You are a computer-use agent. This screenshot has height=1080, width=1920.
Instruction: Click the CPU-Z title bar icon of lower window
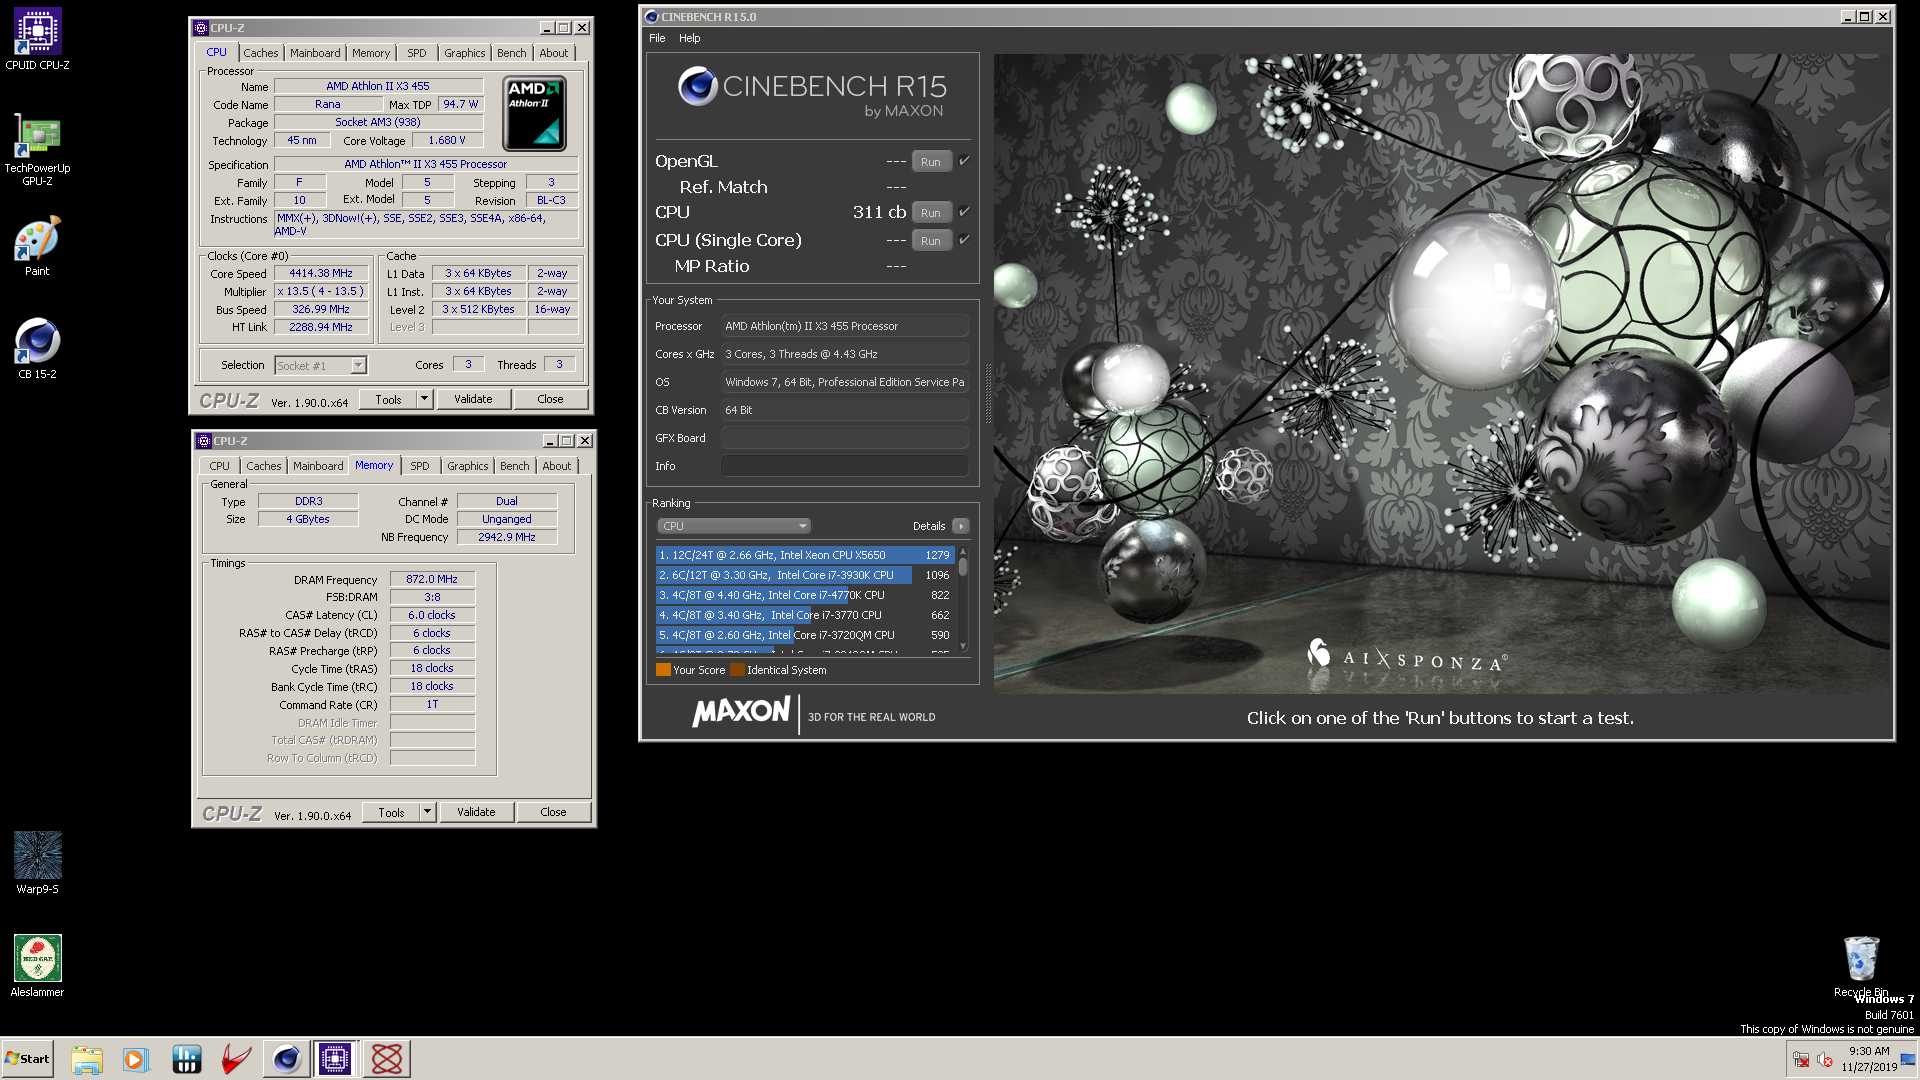[x=204, y=441]
